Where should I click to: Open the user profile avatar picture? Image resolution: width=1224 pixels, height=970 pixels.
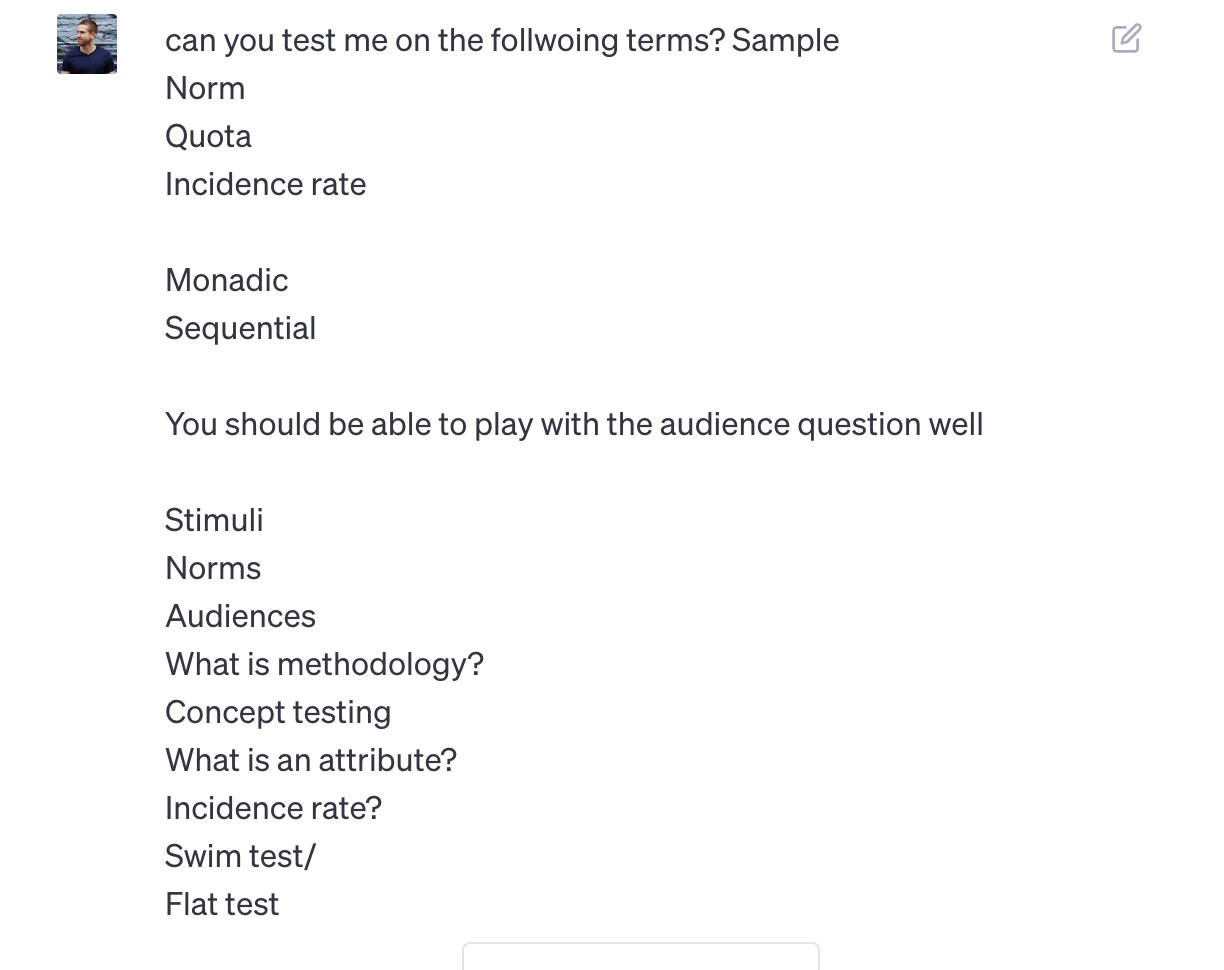click(x=87, y=44)
